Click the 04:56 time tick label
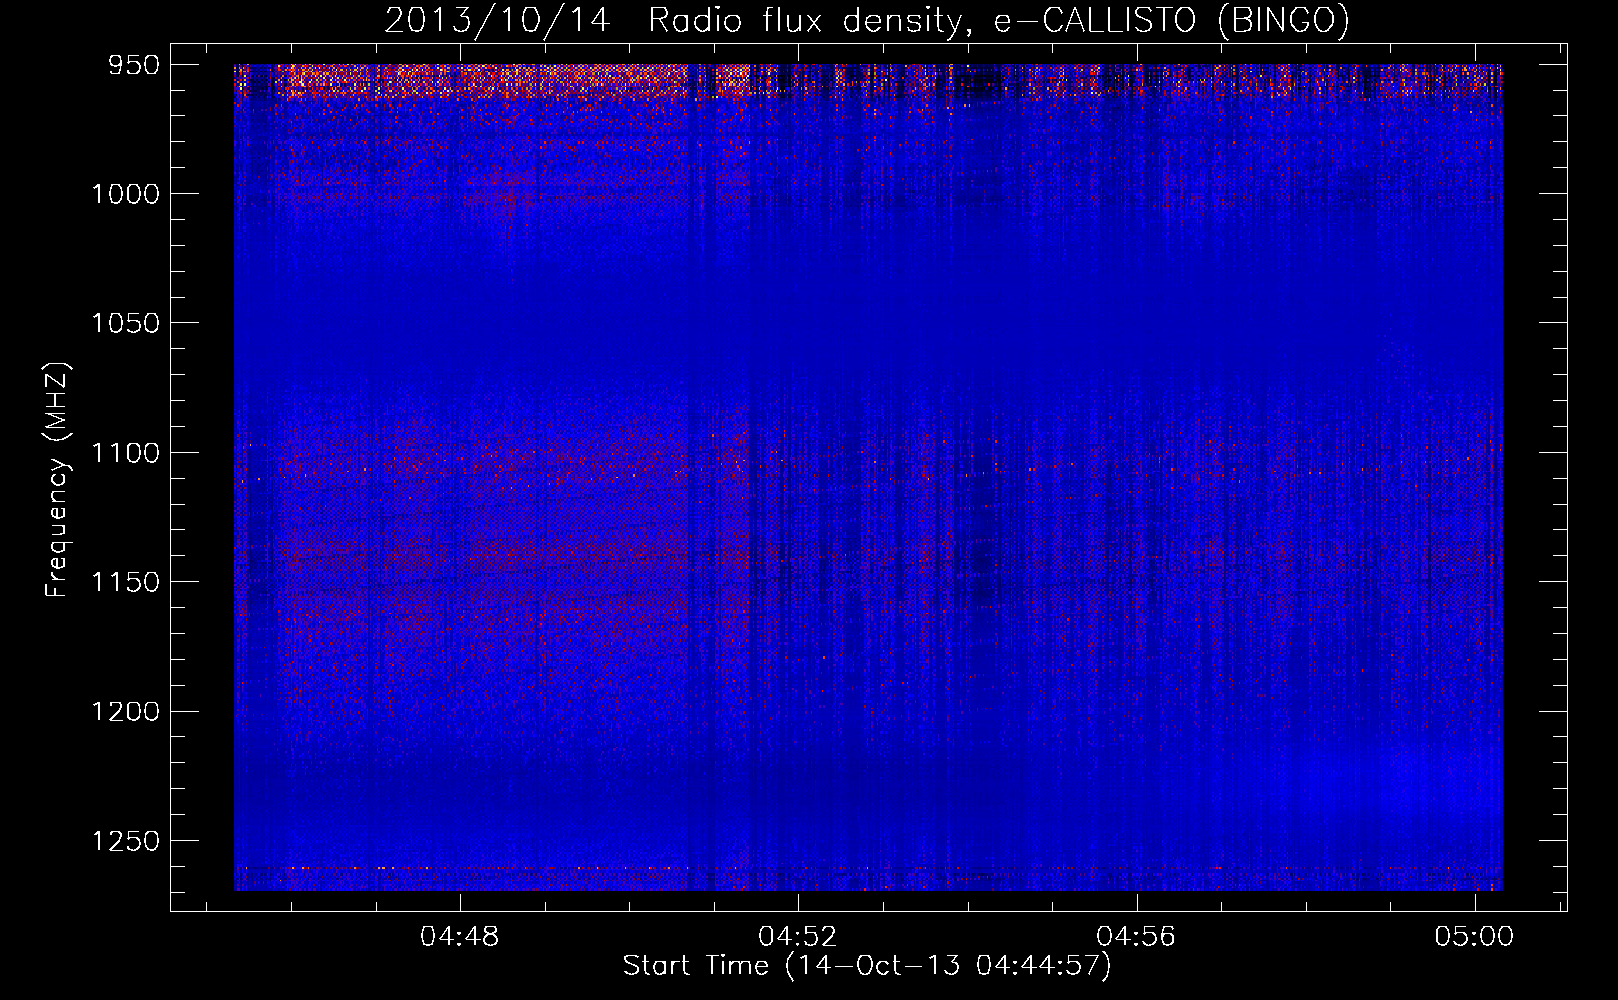1618x1000 pixels. [1136, 937]
